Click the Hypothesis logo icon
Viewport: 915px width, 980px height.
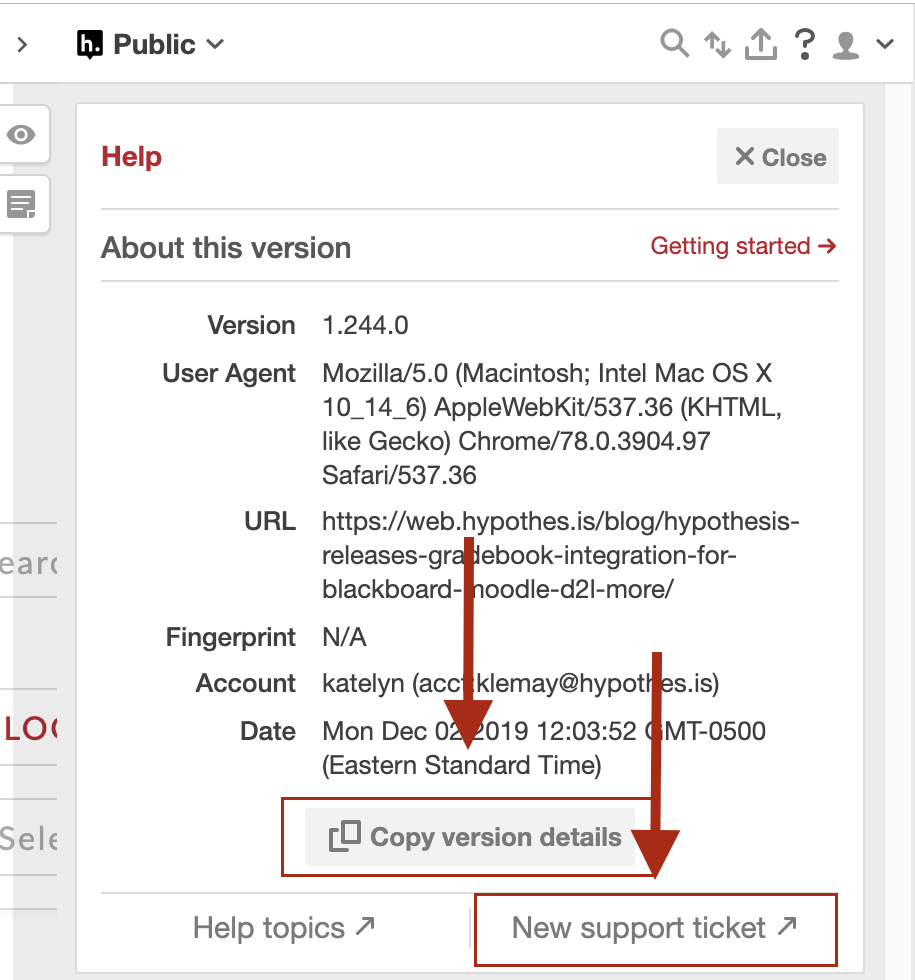[89, 44]
